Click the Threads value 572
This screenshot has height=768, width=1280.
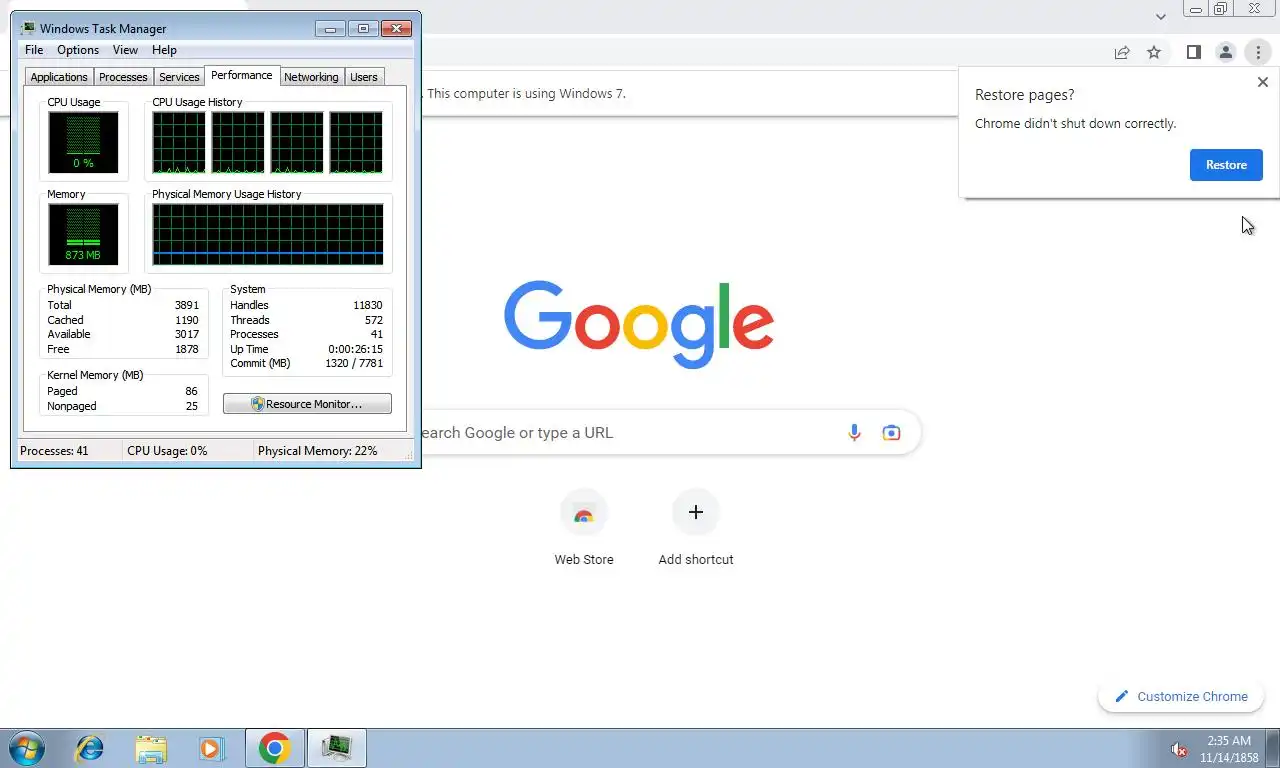pos(374,320)
